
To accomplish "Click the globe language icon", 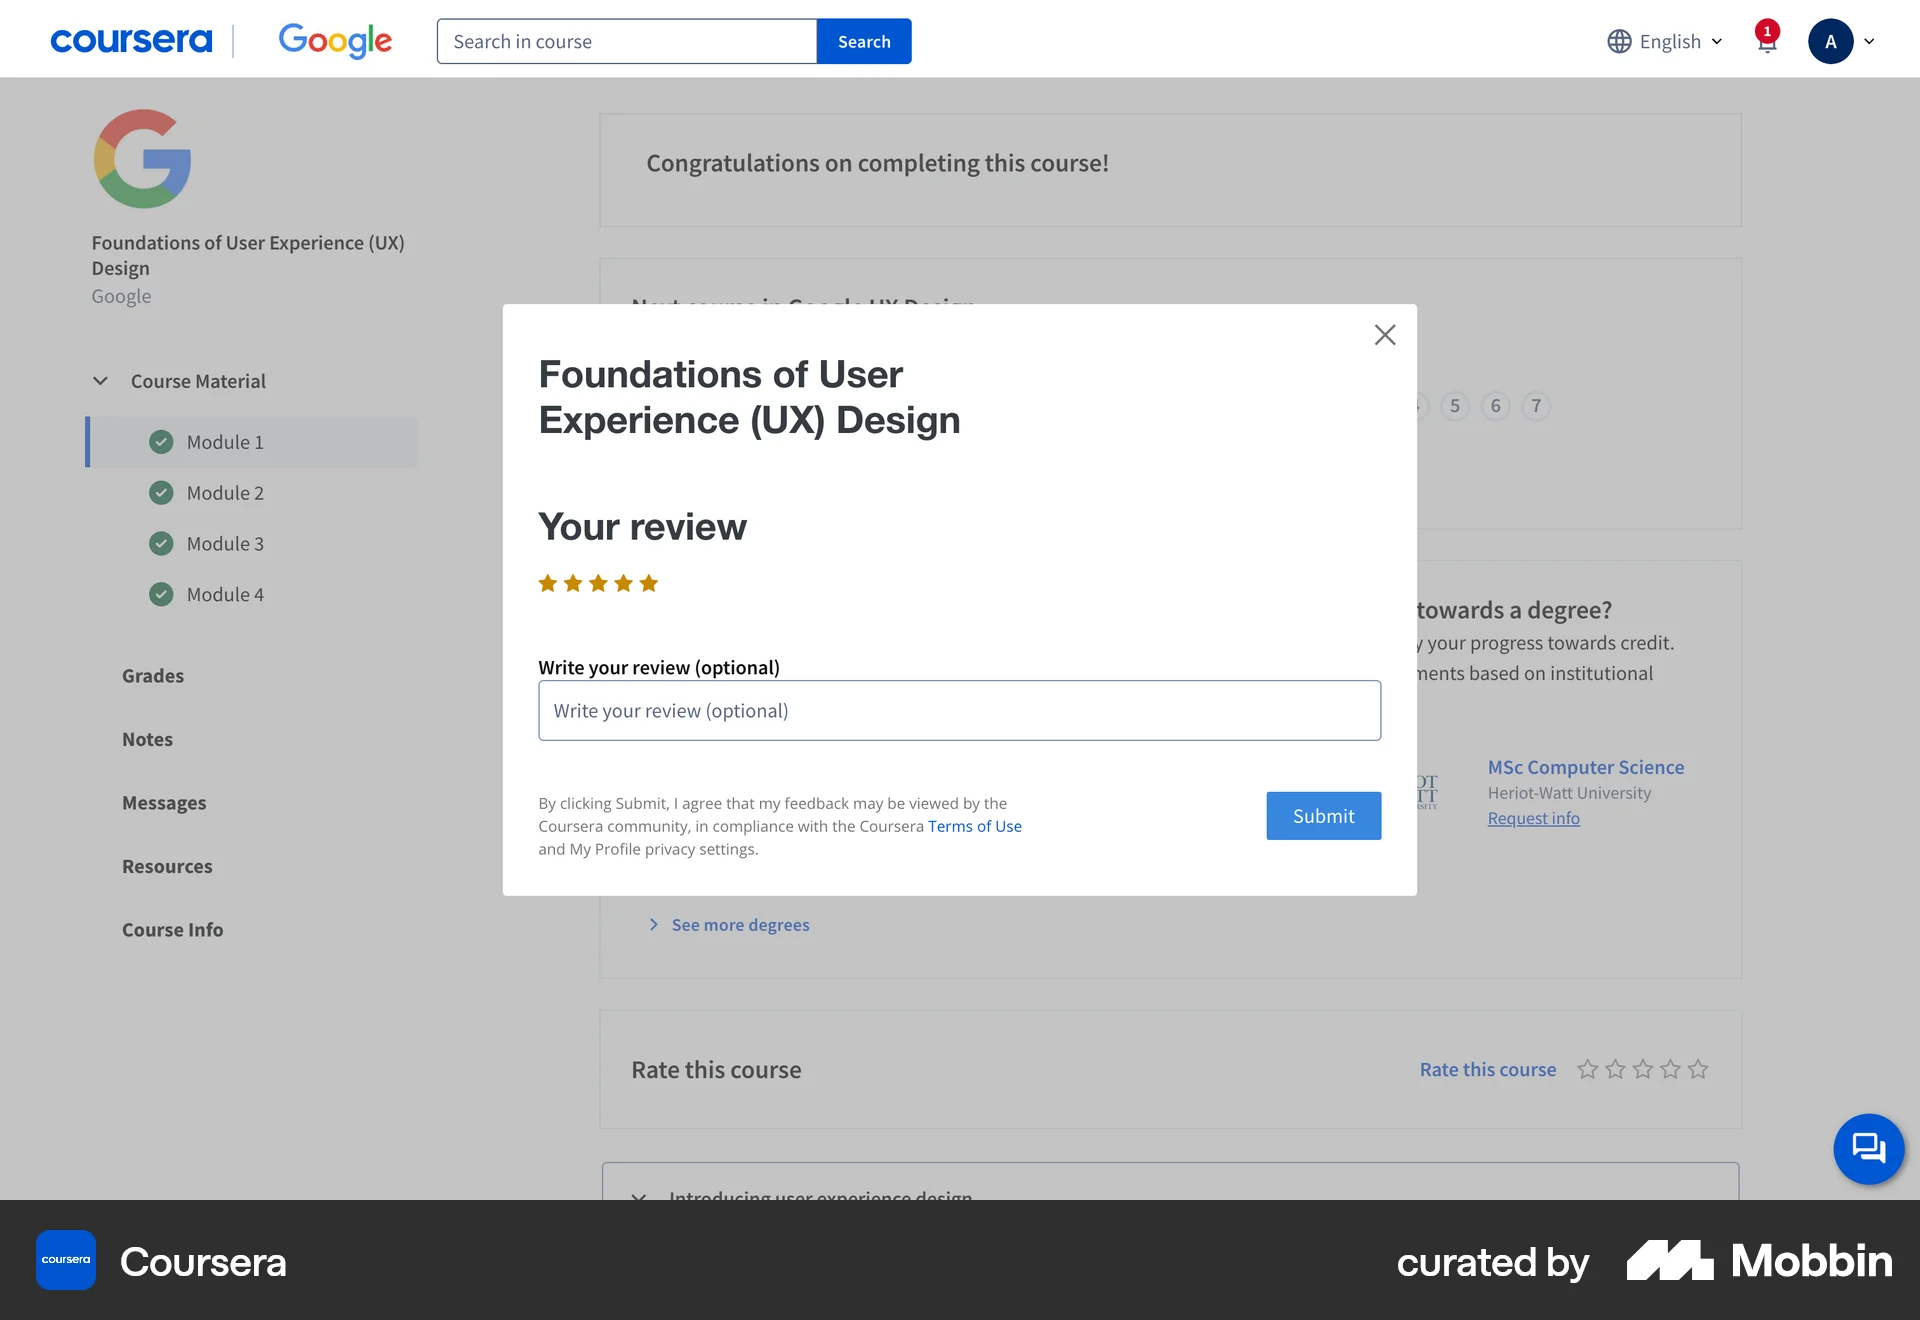I will click(x=1618, y=41).
